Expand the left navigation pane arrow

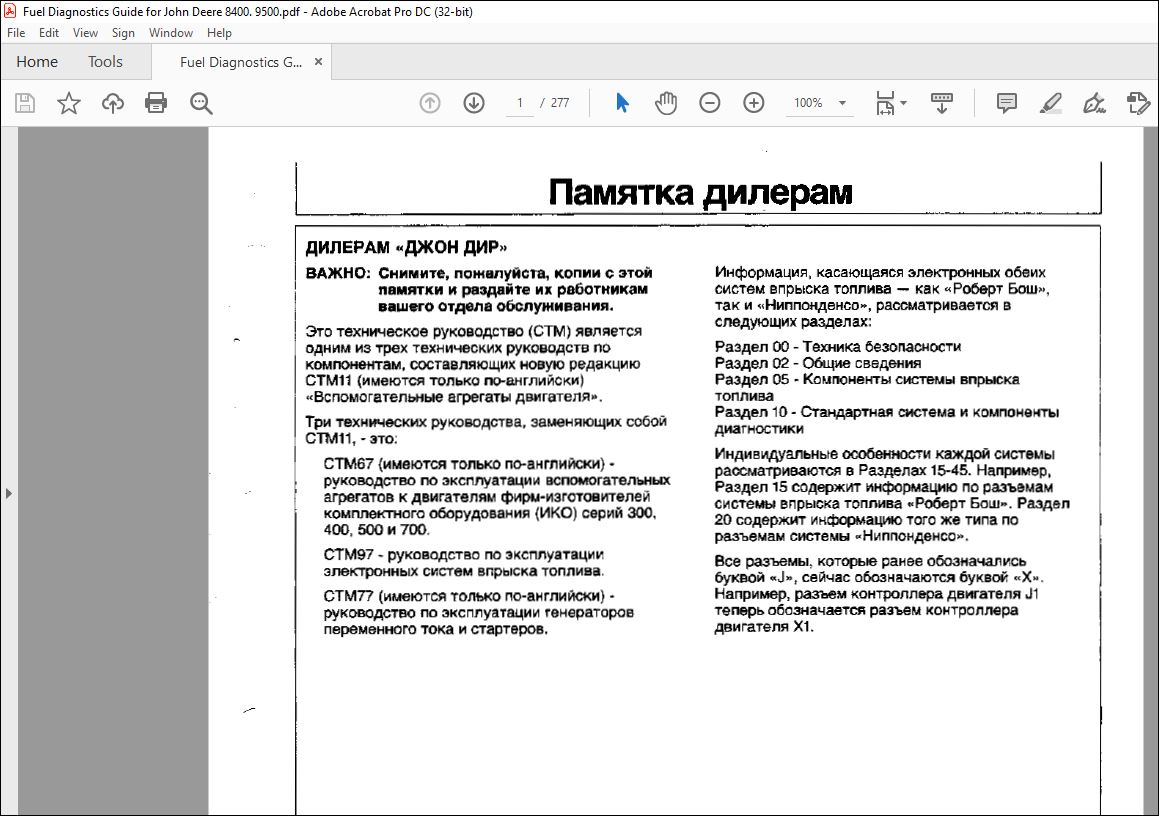click(8, 493)
